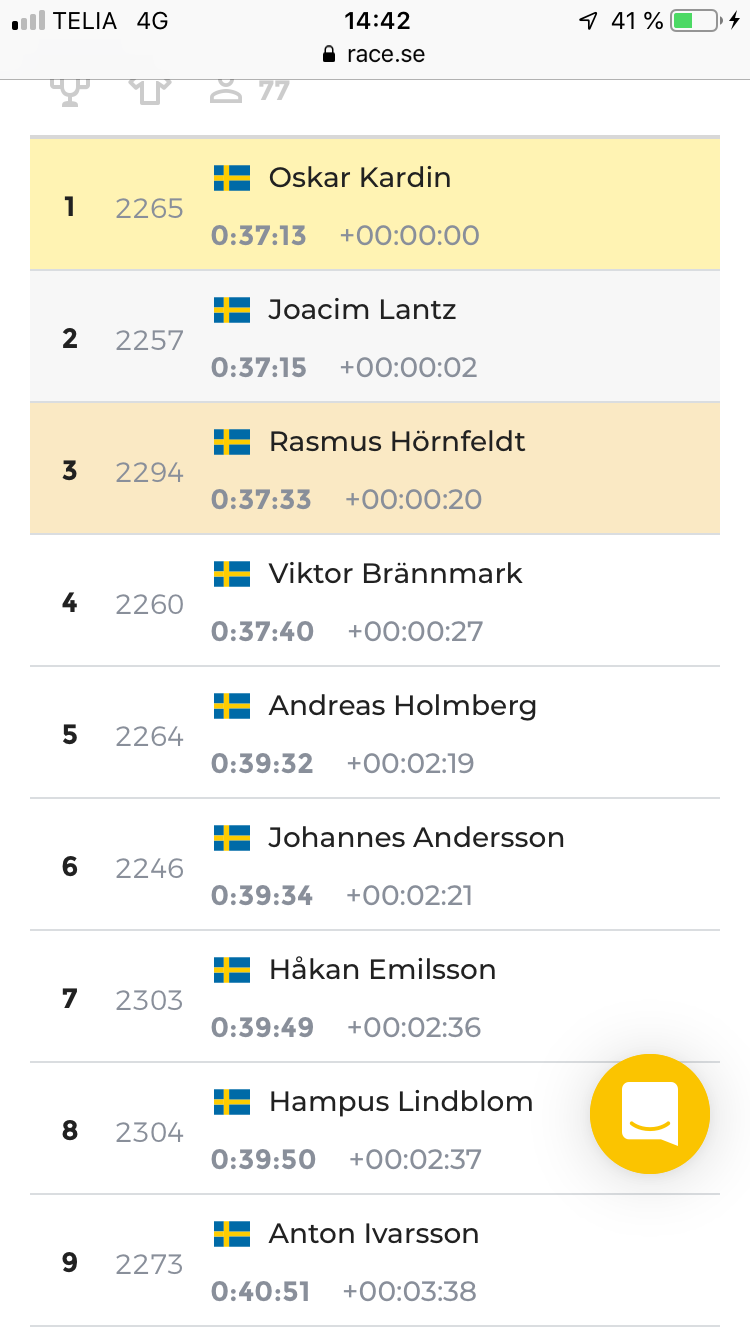Select Andreas Holmberg's entry
Image resolution: width=750 pixels, height=1334 pixels.
[375, 733]
